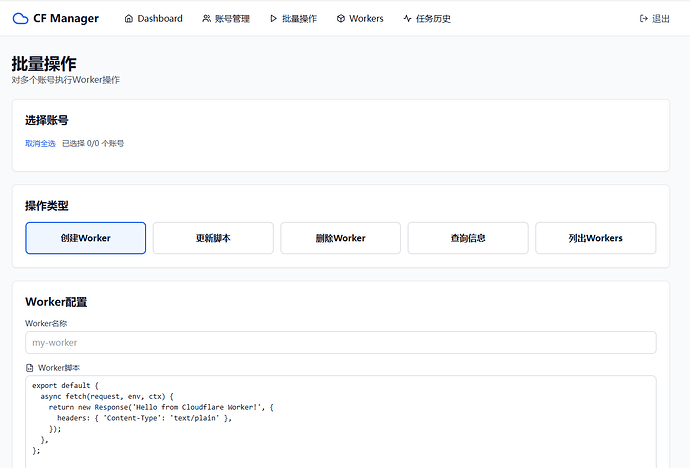The width and height of the screenshot is (690, 468).
Task: Click the 'export default {' code line
Action: pos(65,385)
